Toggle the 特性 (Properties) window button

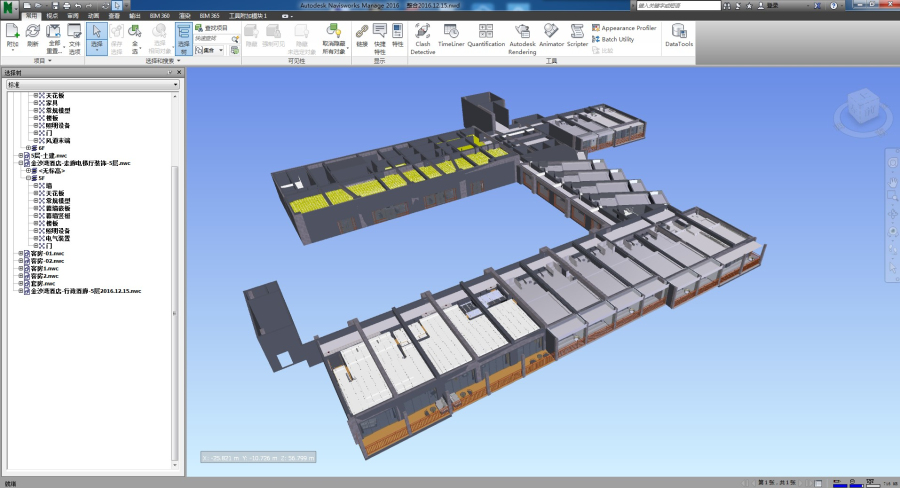pyautogui.click(x=397, y=38)
